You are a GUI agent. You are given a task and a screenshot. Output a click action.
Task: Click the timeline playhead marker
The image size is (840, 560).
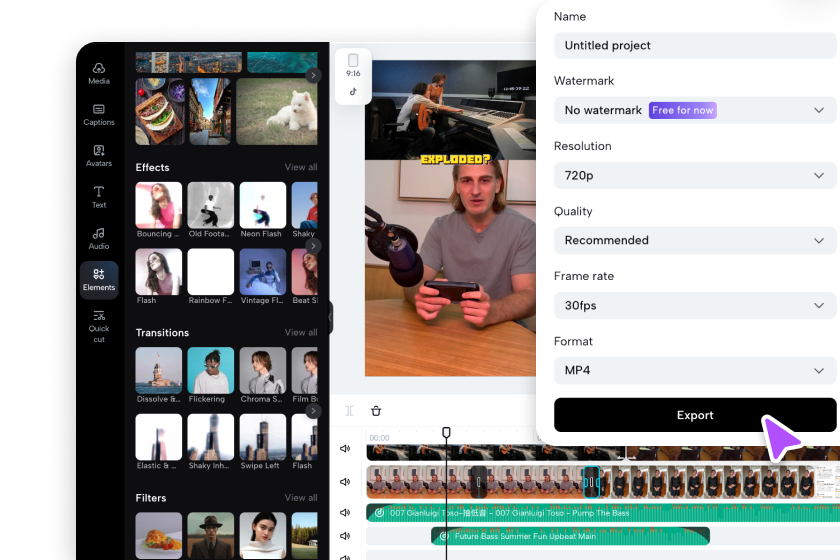446,432
